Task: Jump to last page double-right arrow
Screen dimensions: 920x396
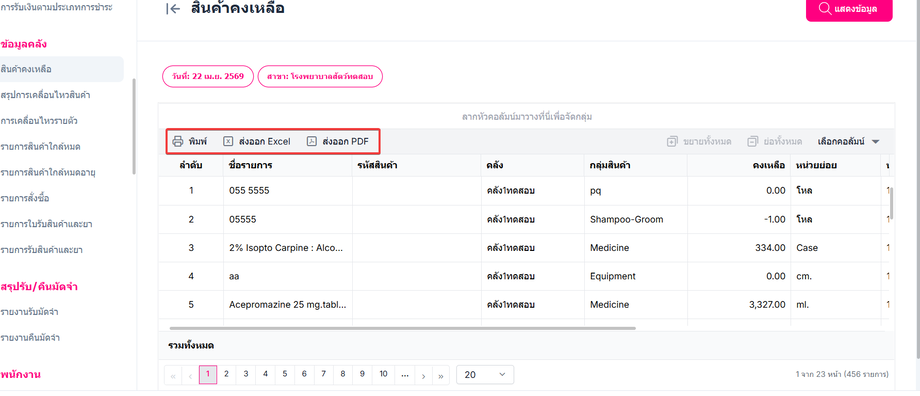Action: click(x=441, y=375)
